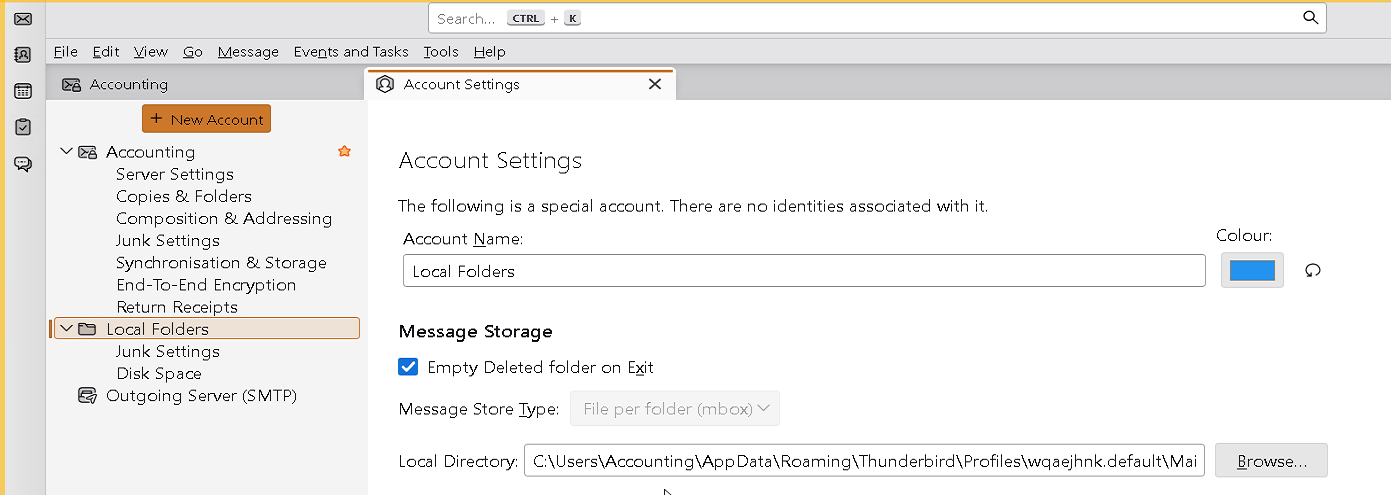Close the Account Settings tab
This screenshot has width=1391, height=495.
click(x=655, y=84)
